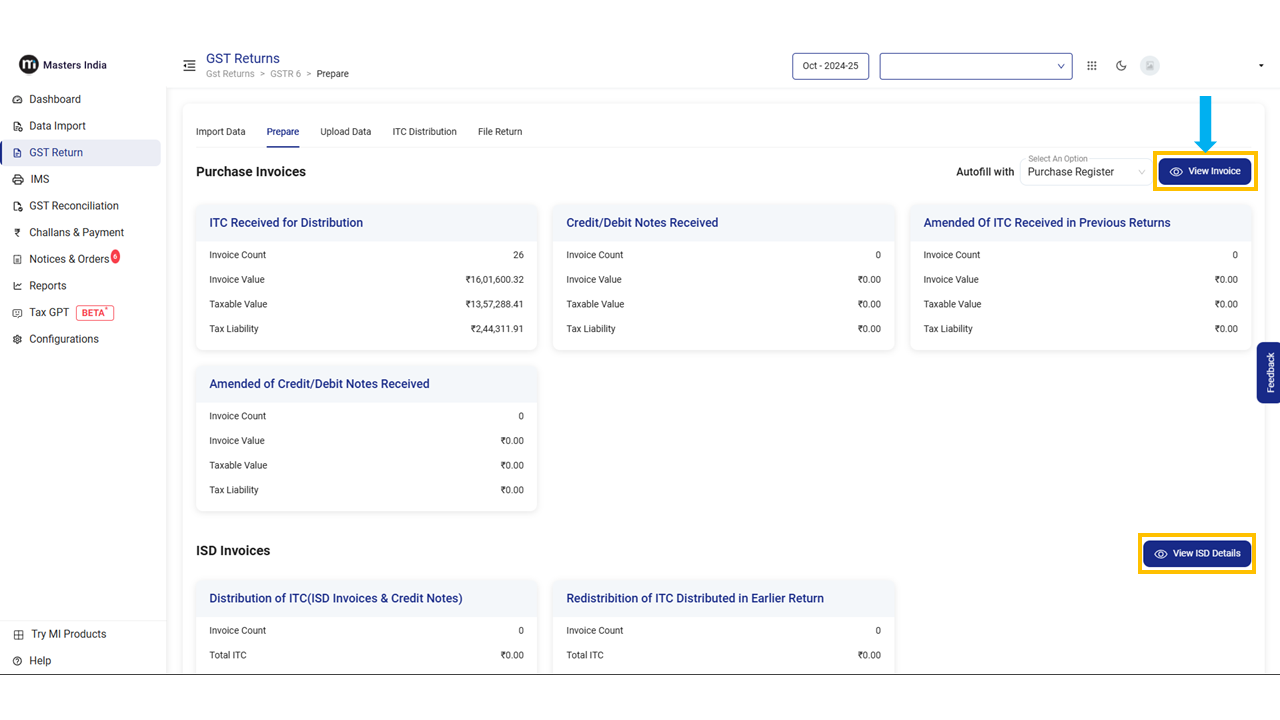Open the user profile avatar

(1150, 66)
